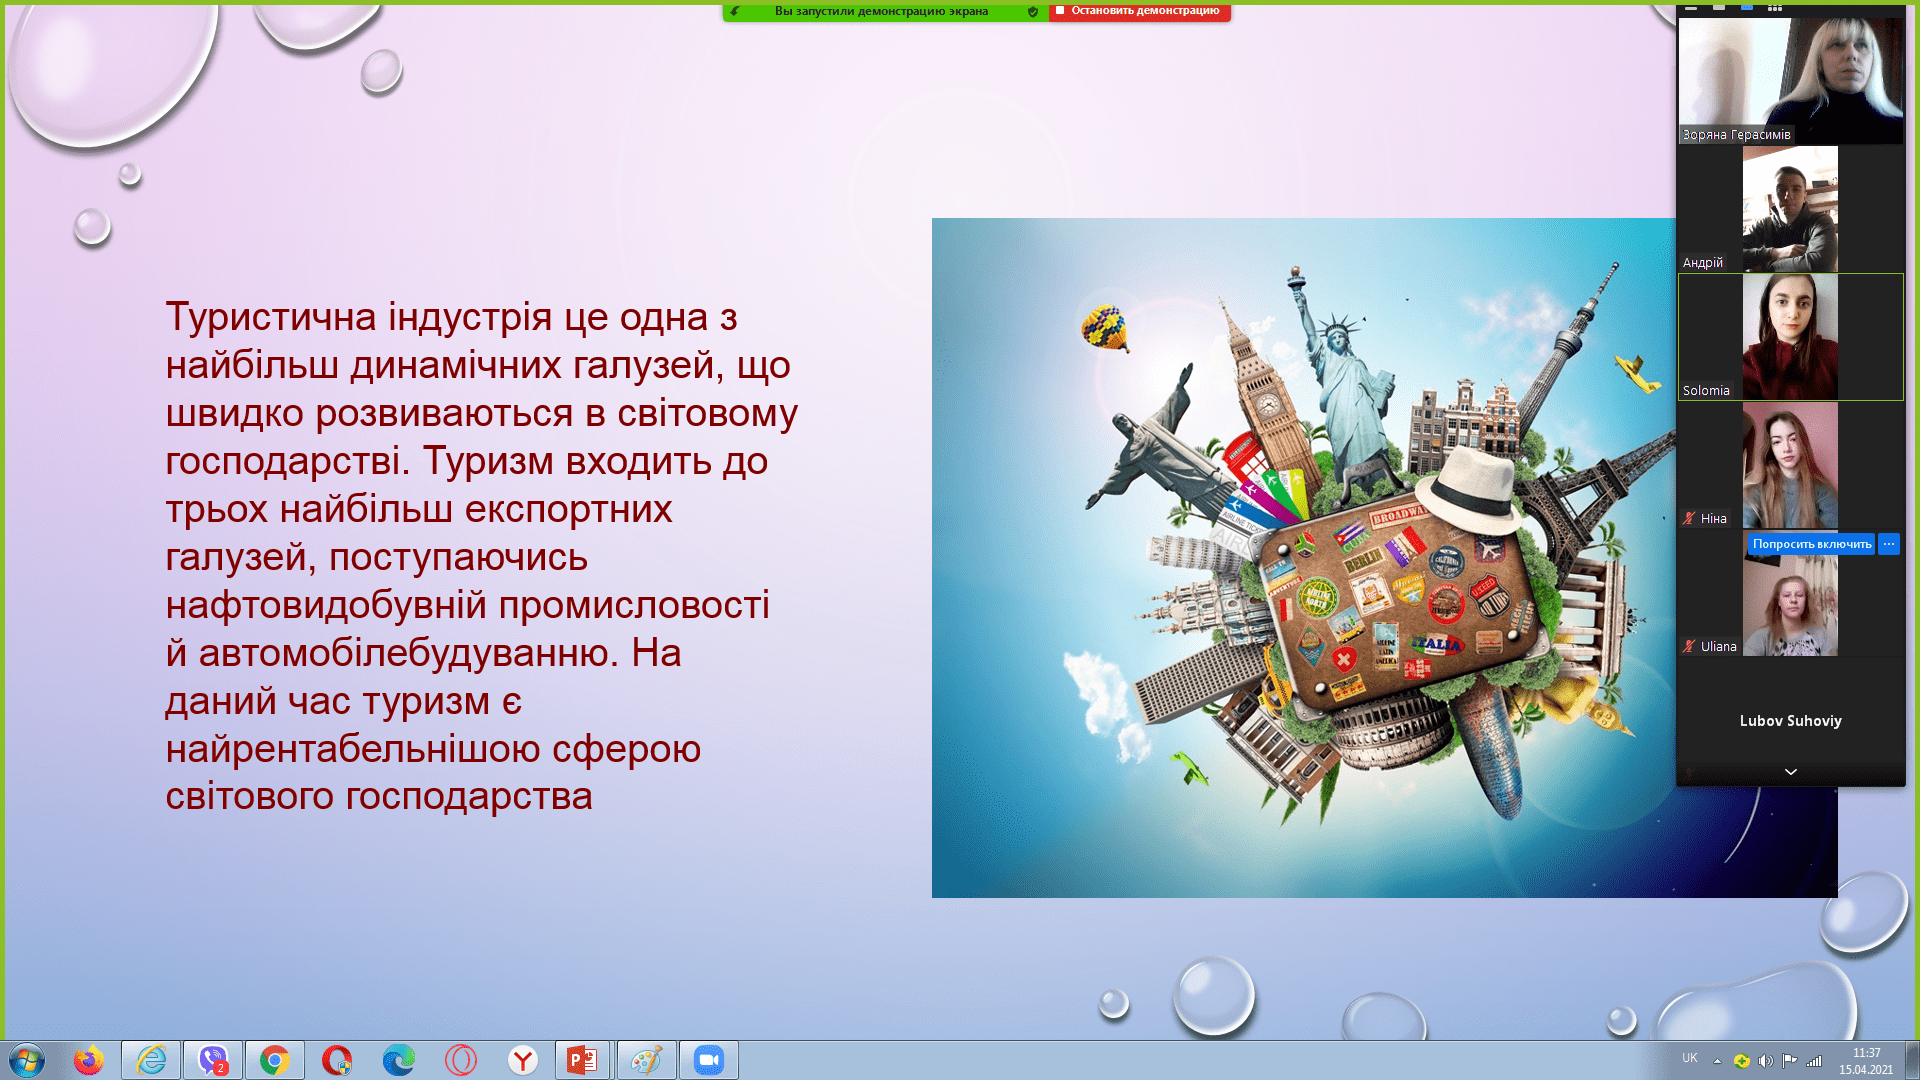The width and height of the screenshot is (1920, 1080).
Task: Click the green-yellow tray application icon
Action: [1742, 1061]
